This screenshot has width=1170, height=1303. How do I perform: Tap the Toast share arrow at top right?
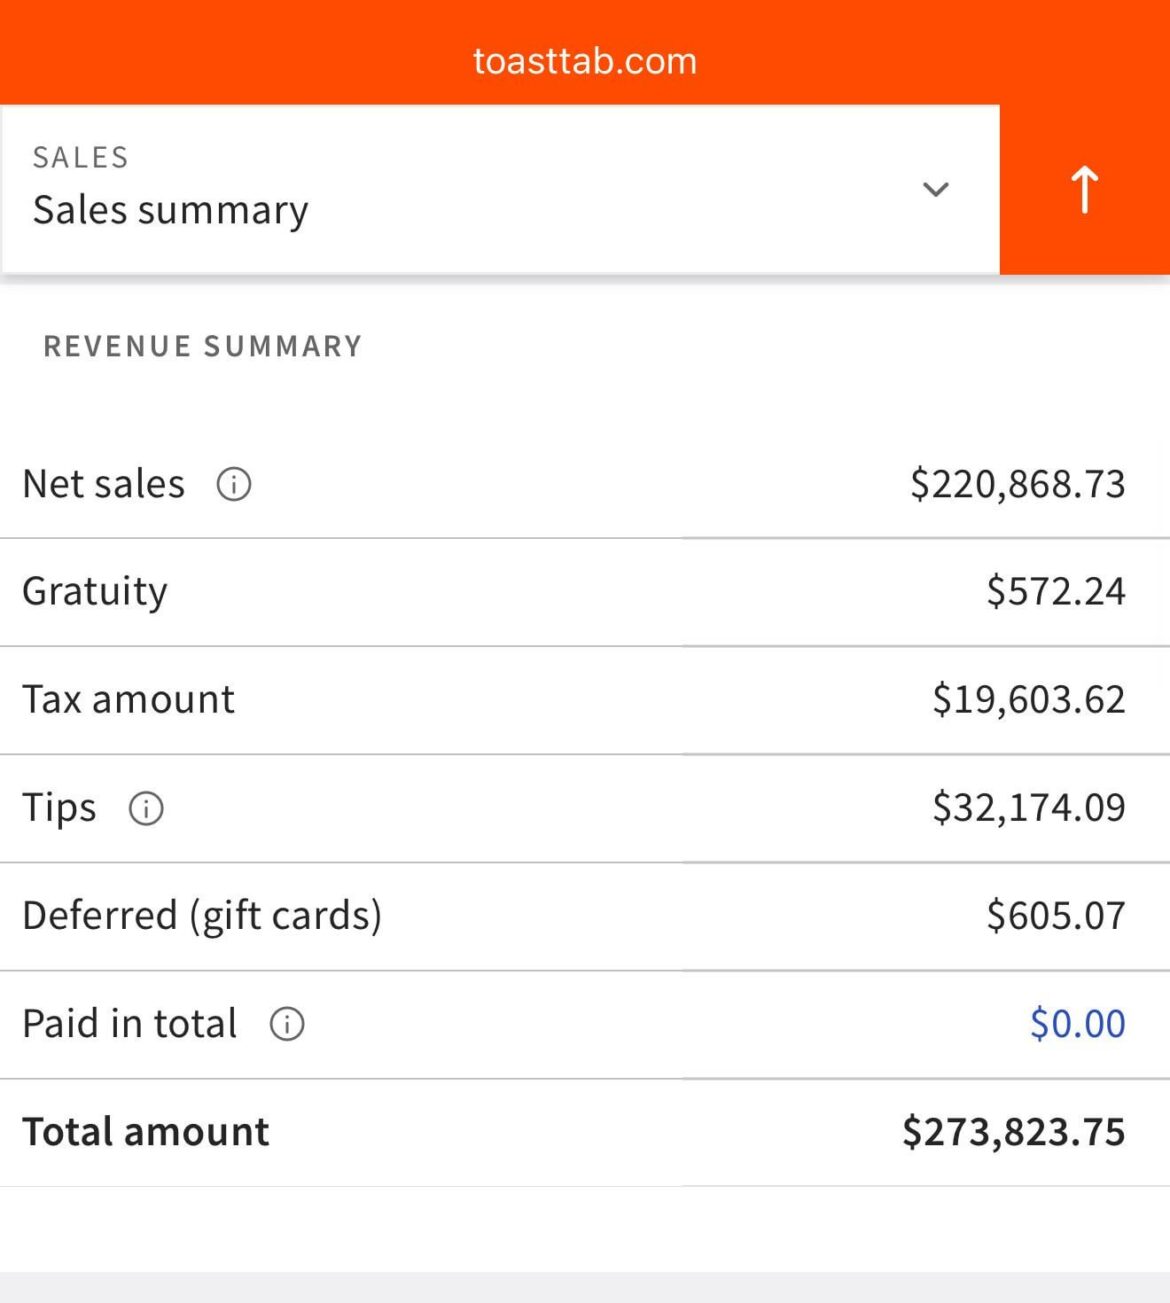pyautogui.click(x=1084, y=188)
